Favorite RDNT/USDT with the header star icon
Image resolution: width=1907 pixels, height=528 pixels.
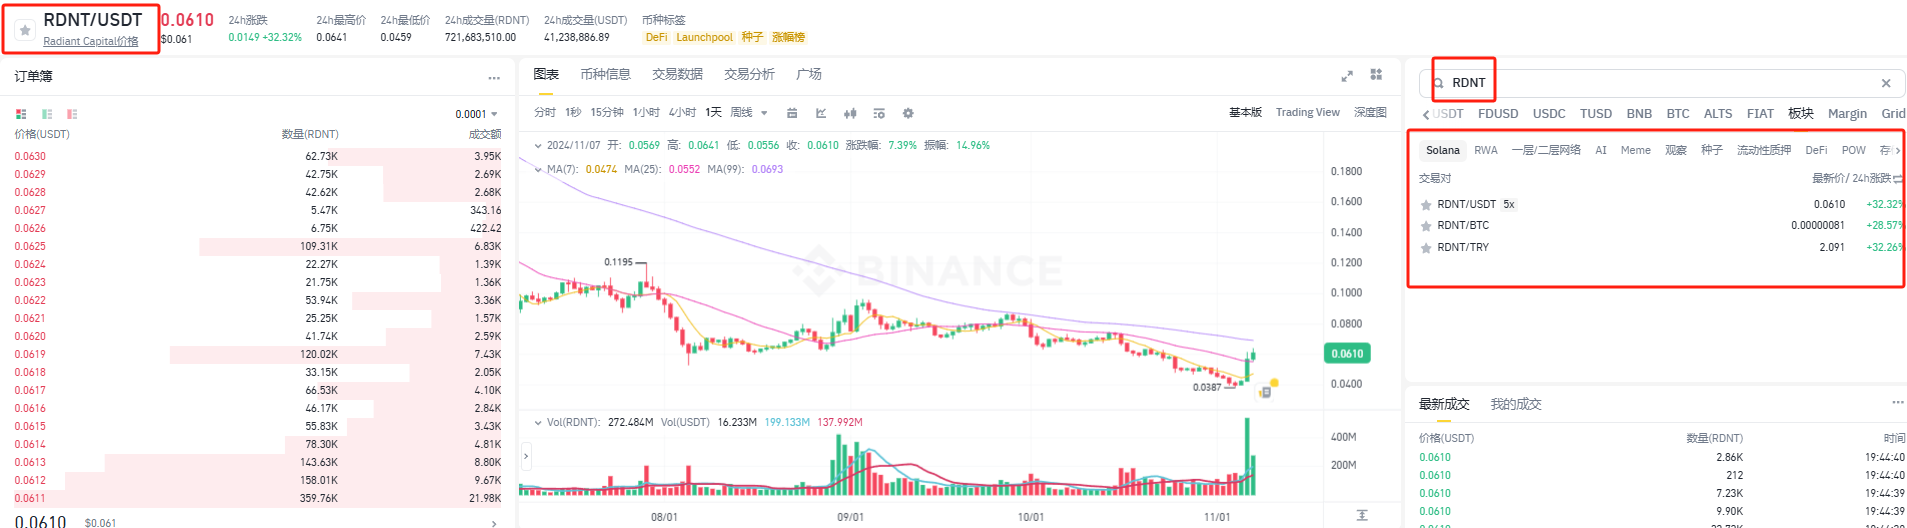(x=25, y=30)
